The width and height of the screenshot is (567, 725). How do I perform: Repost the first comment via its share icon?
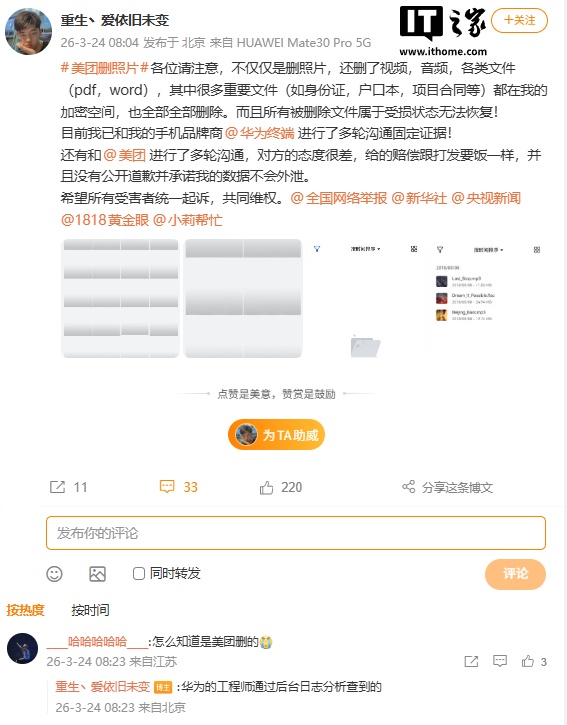point(471,661)
